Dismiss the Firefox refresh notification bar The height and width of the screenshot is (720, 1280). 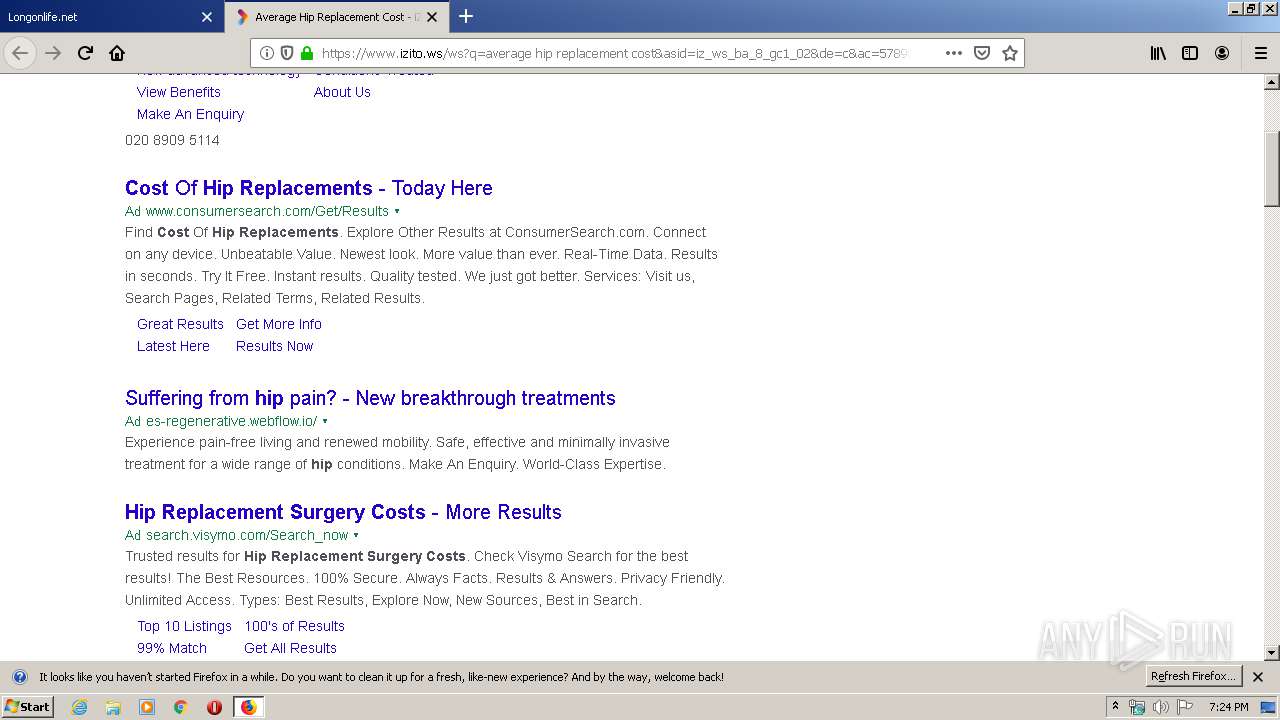[1258, 677]
